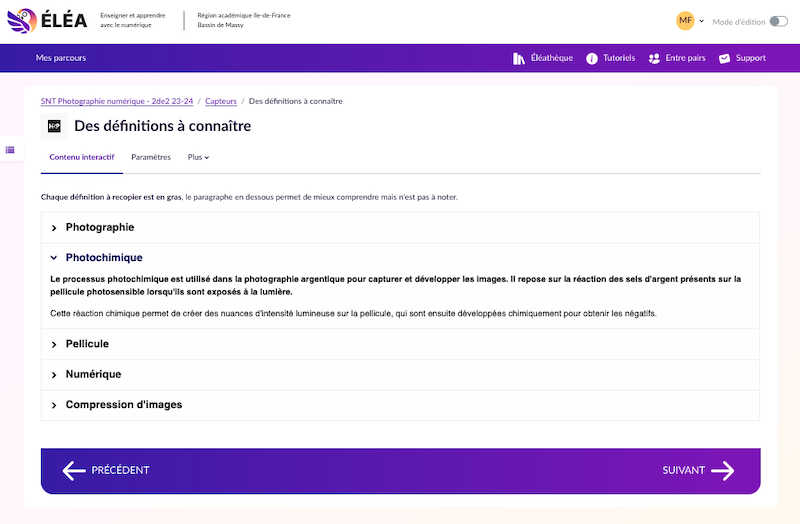Open the Entre pairs people icon

[654, 58]
